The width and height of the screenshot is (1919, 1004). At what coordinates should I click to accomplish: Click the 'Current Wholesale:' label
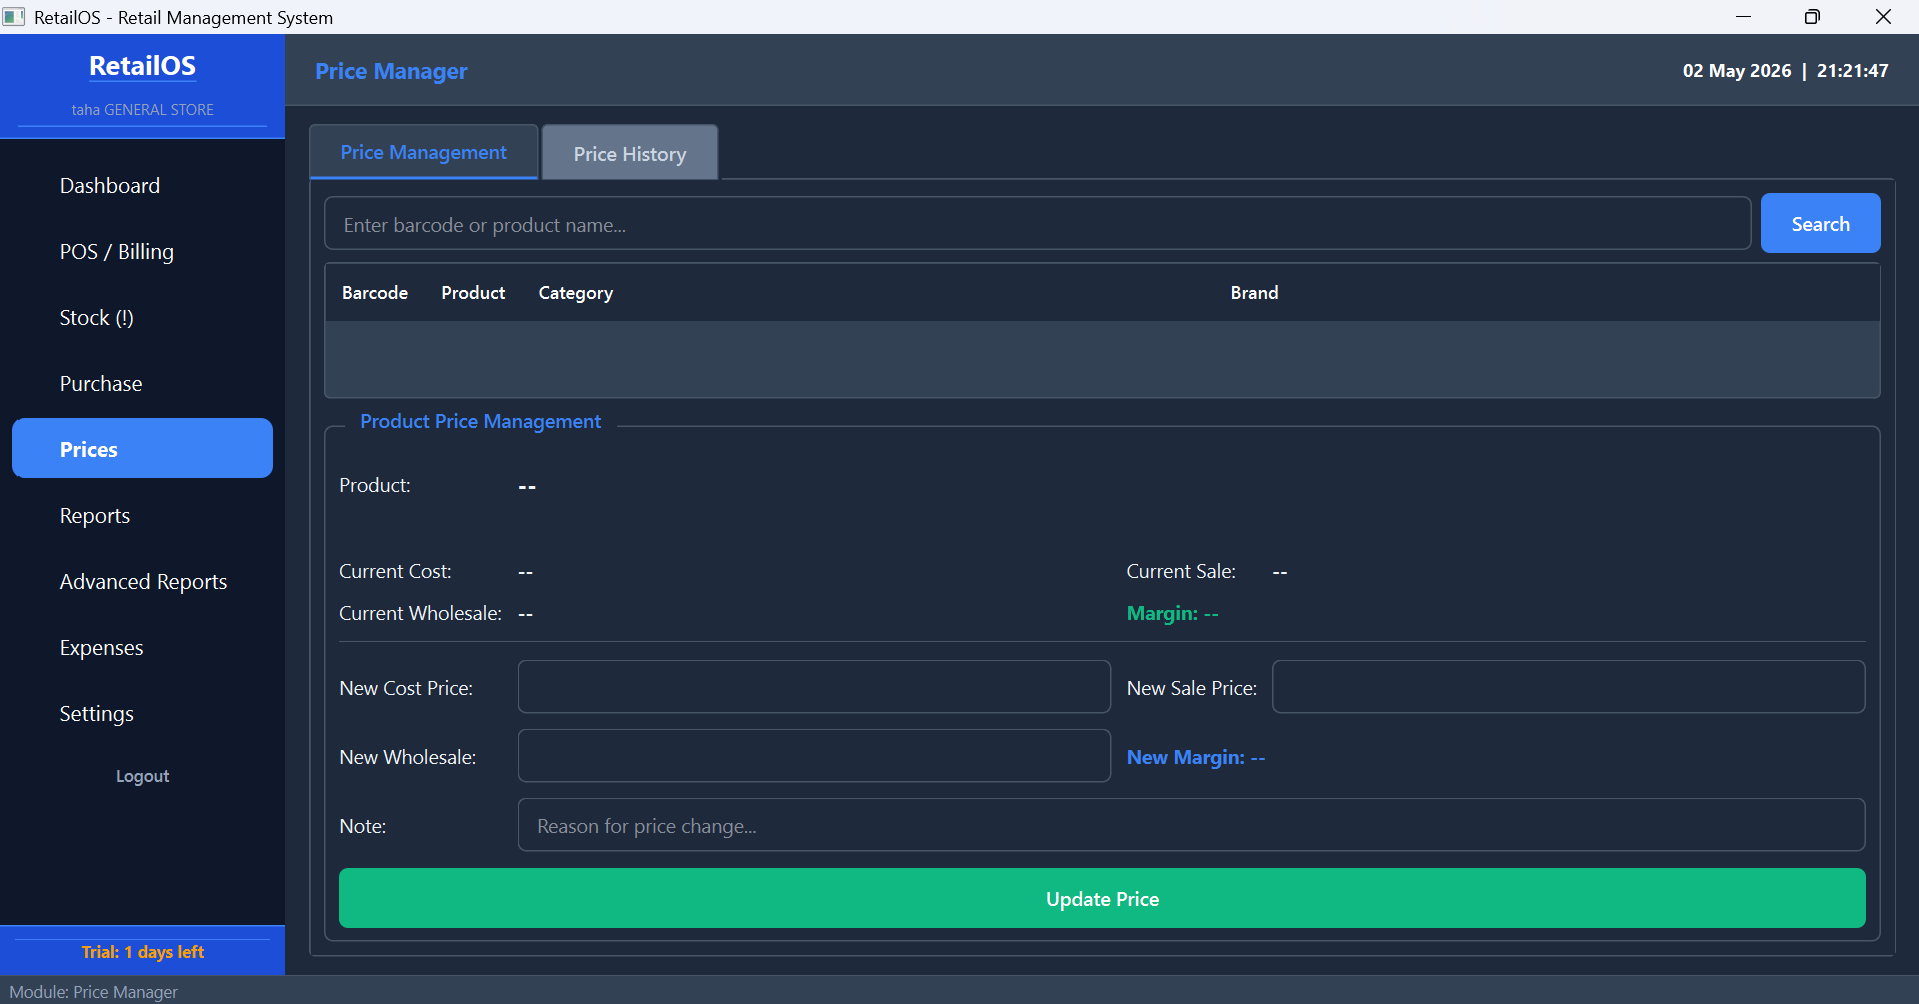pos(420,613)
